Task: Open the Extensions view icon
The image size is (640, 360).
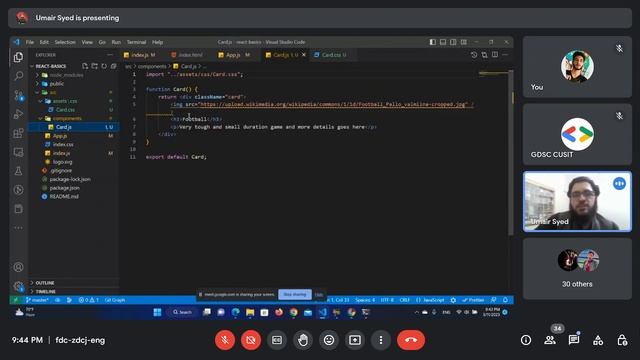Action: [x=18, y=133]
